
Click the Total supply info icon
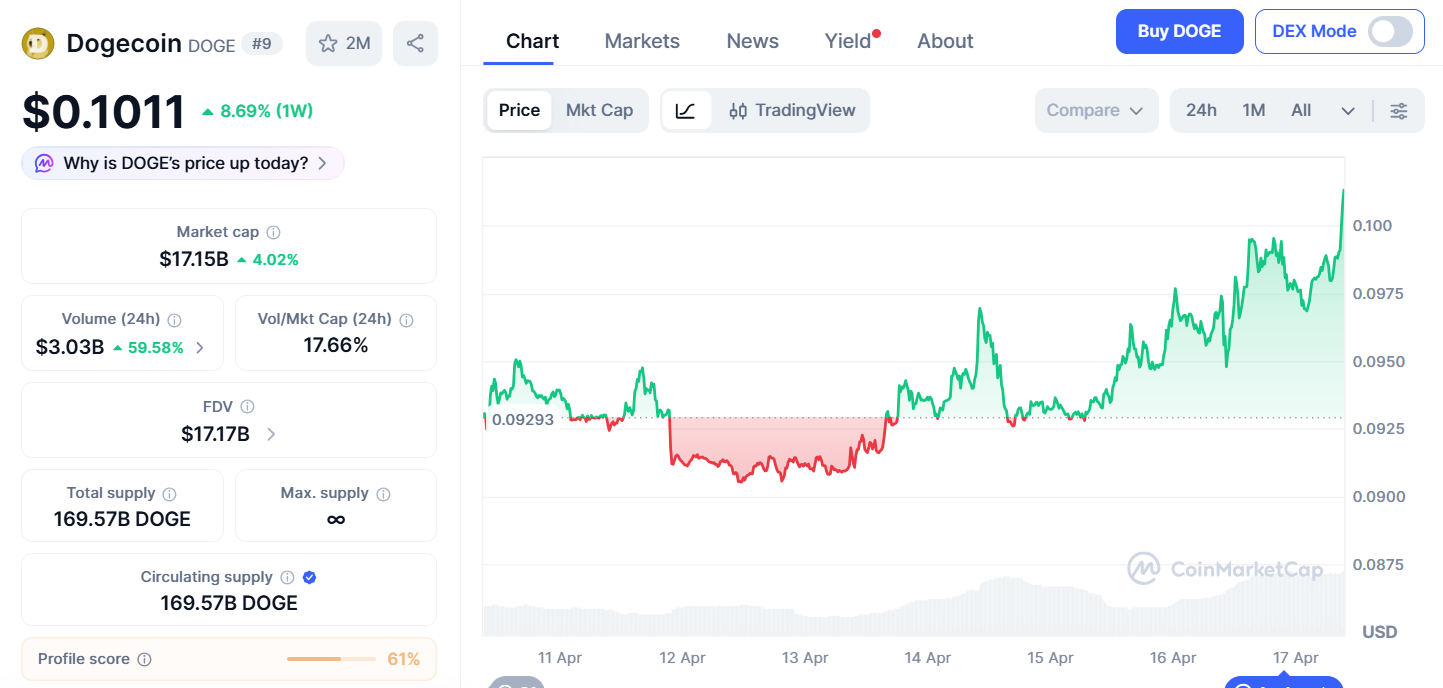[169, 494]
